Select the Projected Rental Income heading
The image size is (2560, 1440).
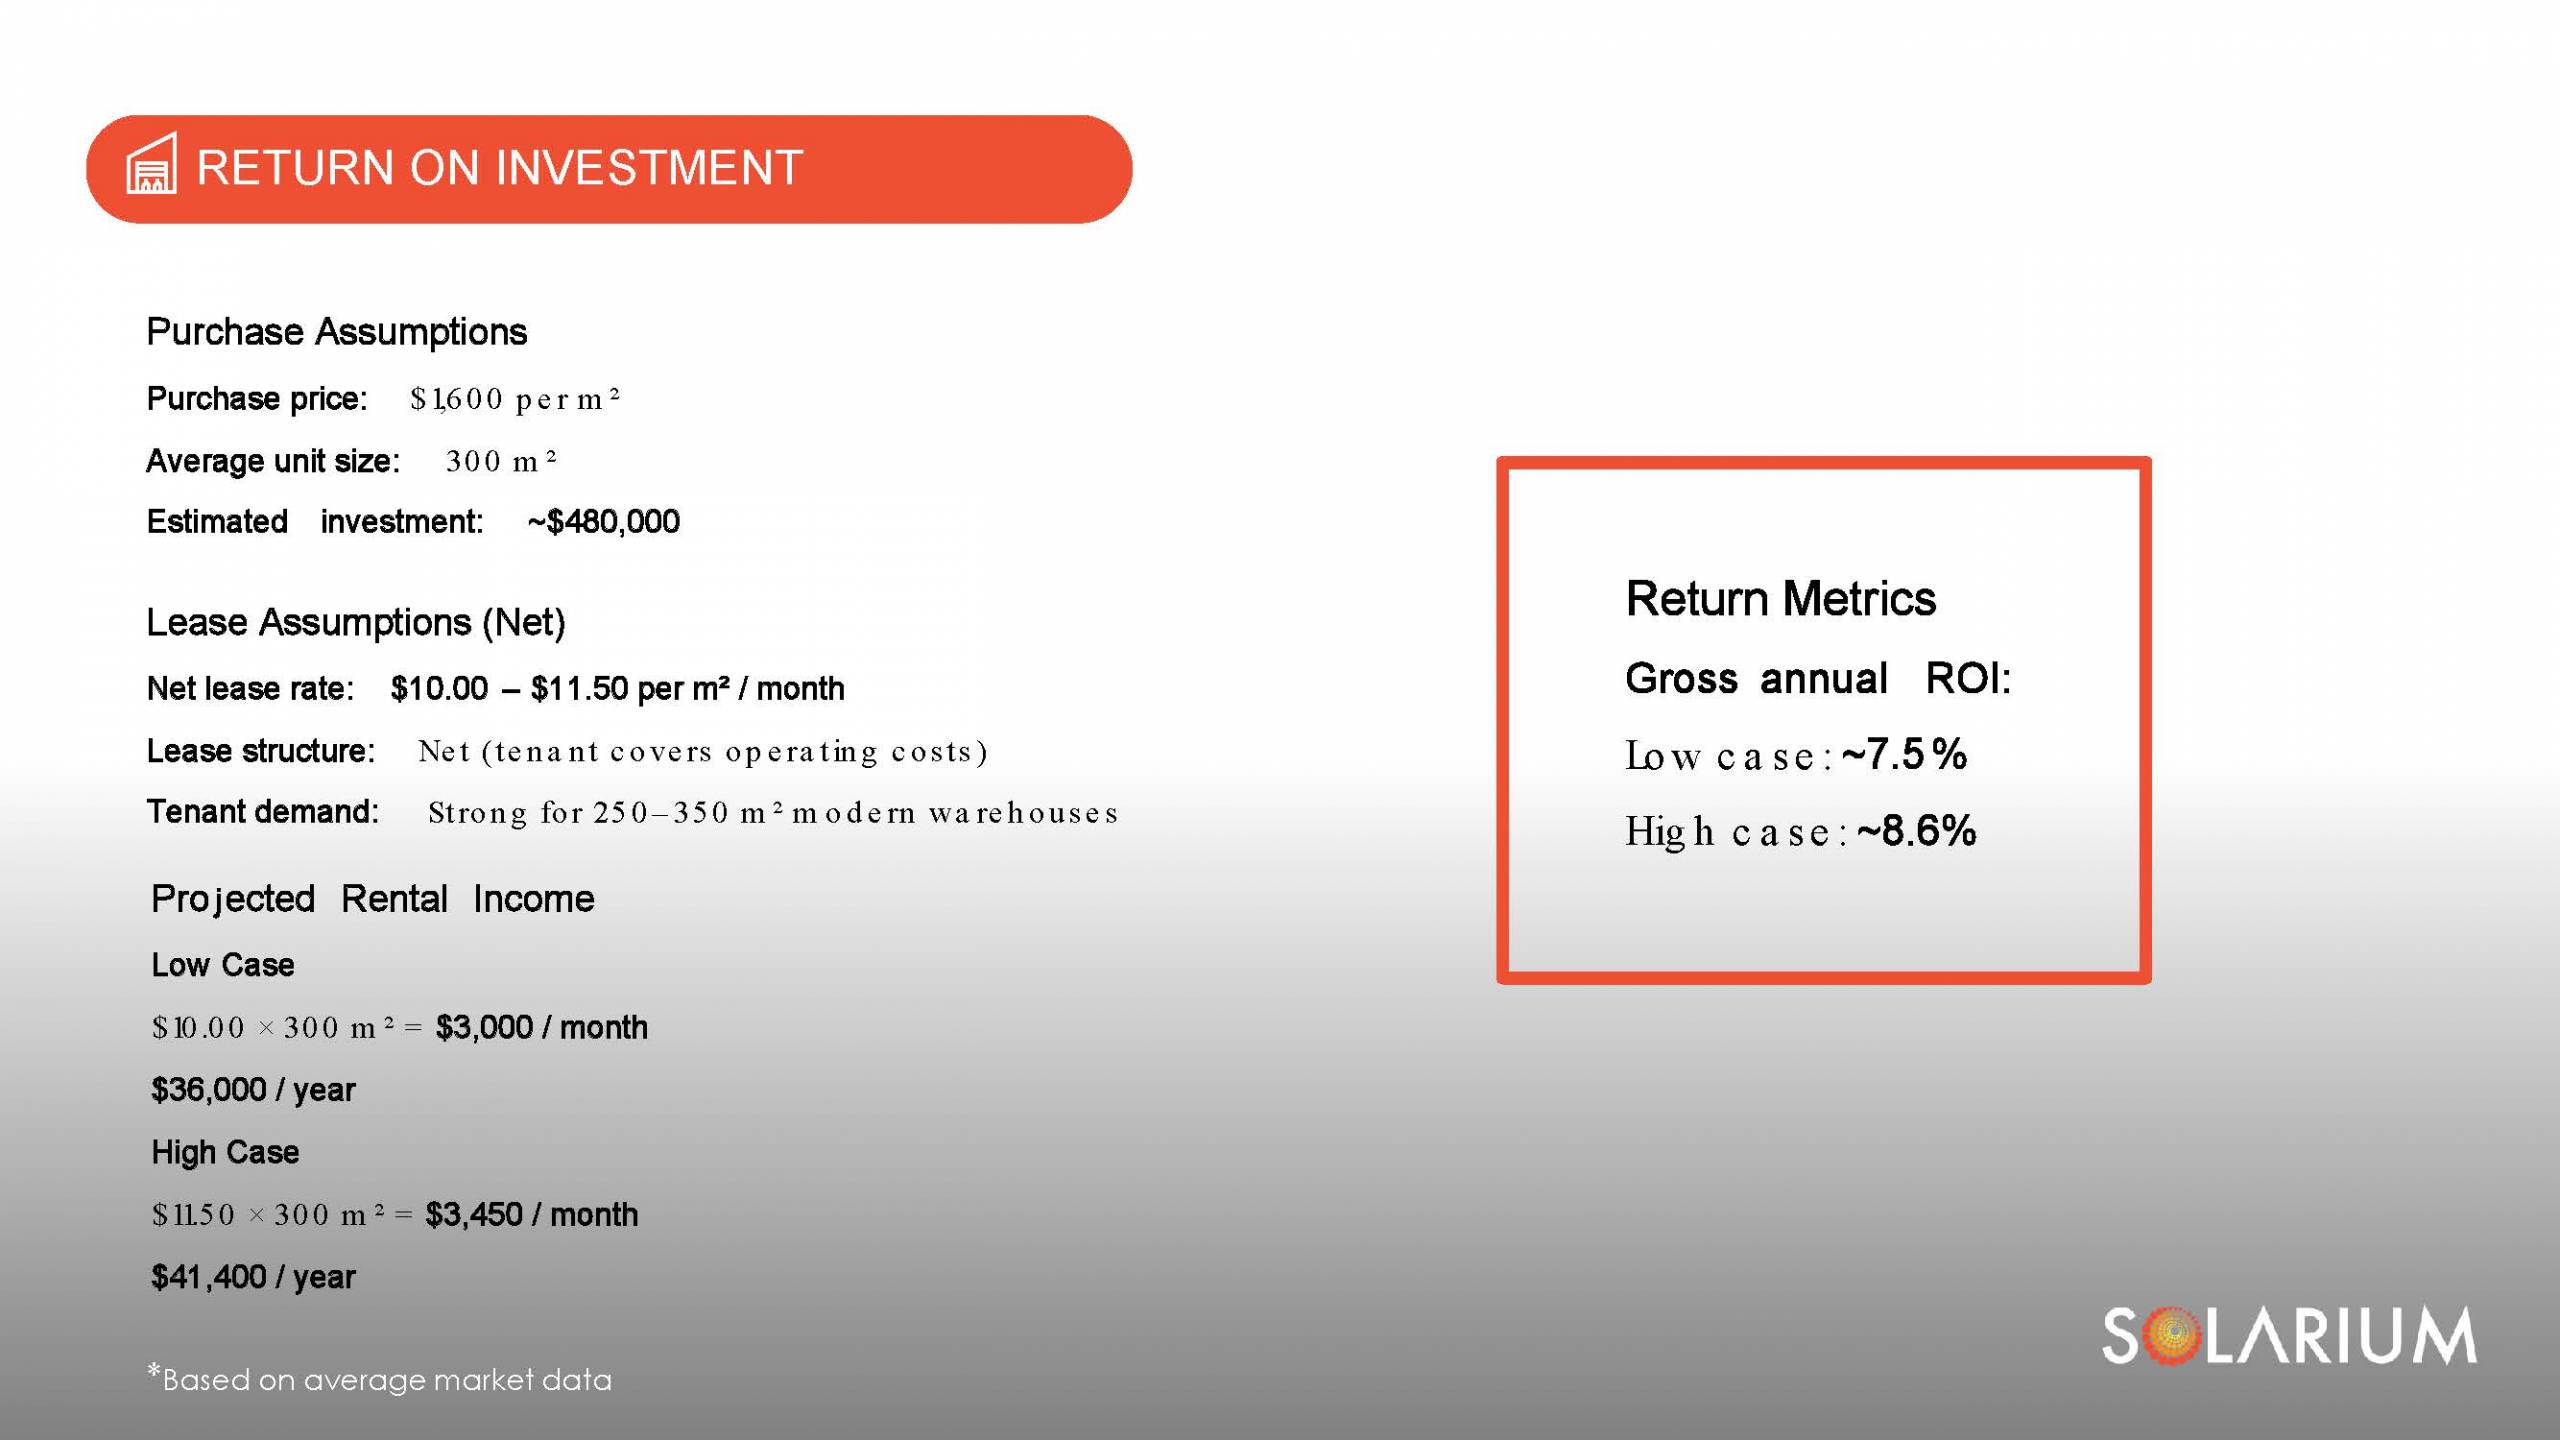pos(372,899)
